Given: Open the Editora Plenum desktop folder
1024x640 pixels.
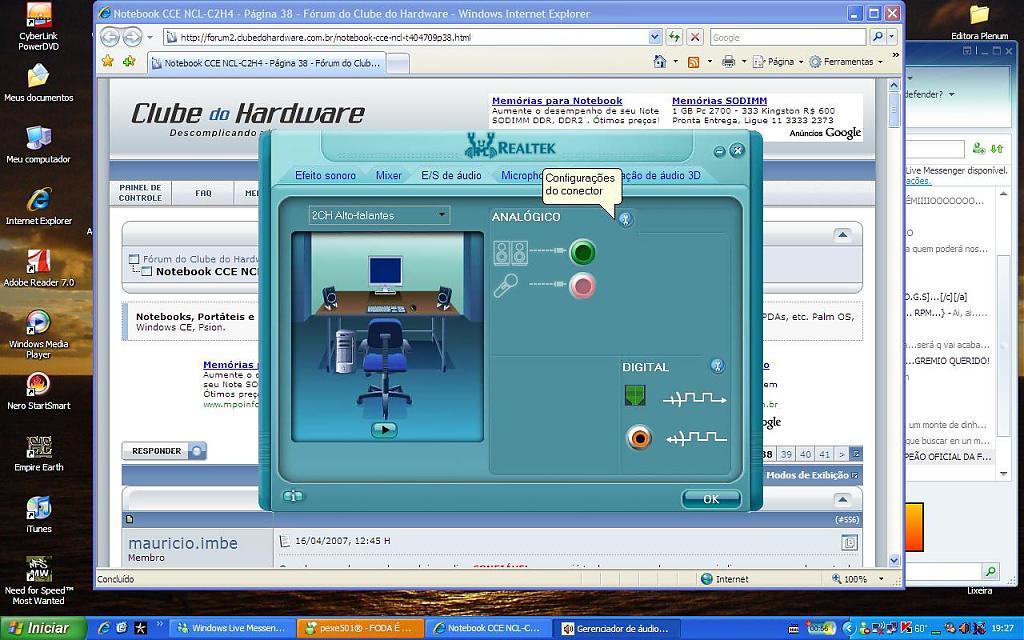Looking at the screenshot, I should (979, 22).
